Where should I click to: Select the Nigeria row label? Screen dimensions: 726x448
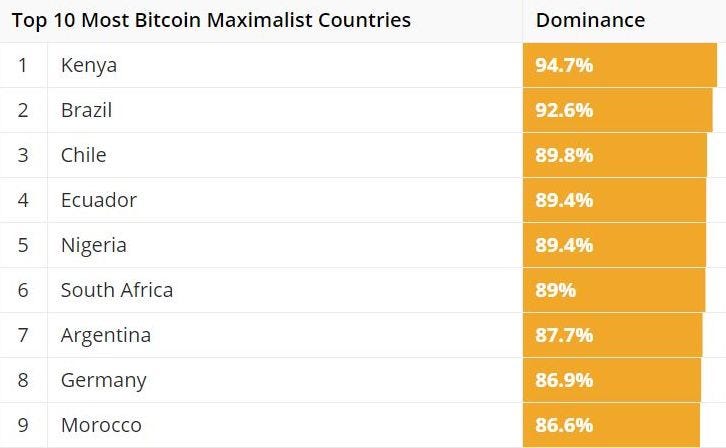[94, 245]
